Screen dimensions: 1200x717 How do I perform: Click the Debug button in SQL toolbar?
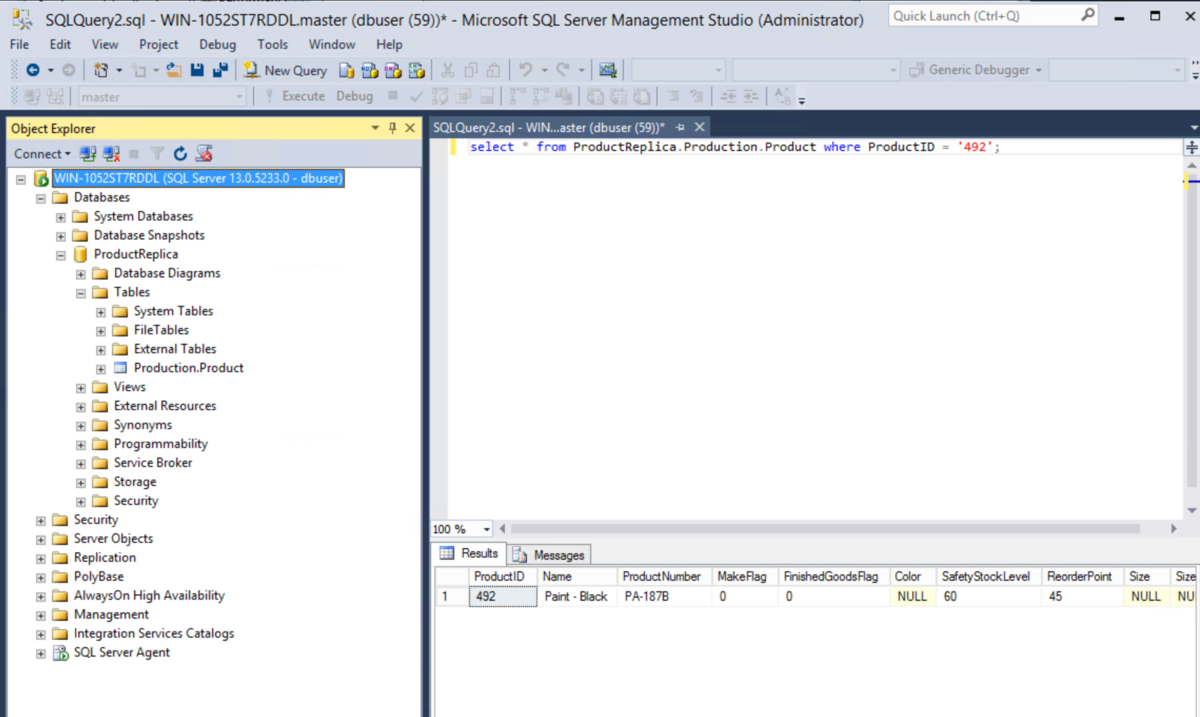click(354, 96)
